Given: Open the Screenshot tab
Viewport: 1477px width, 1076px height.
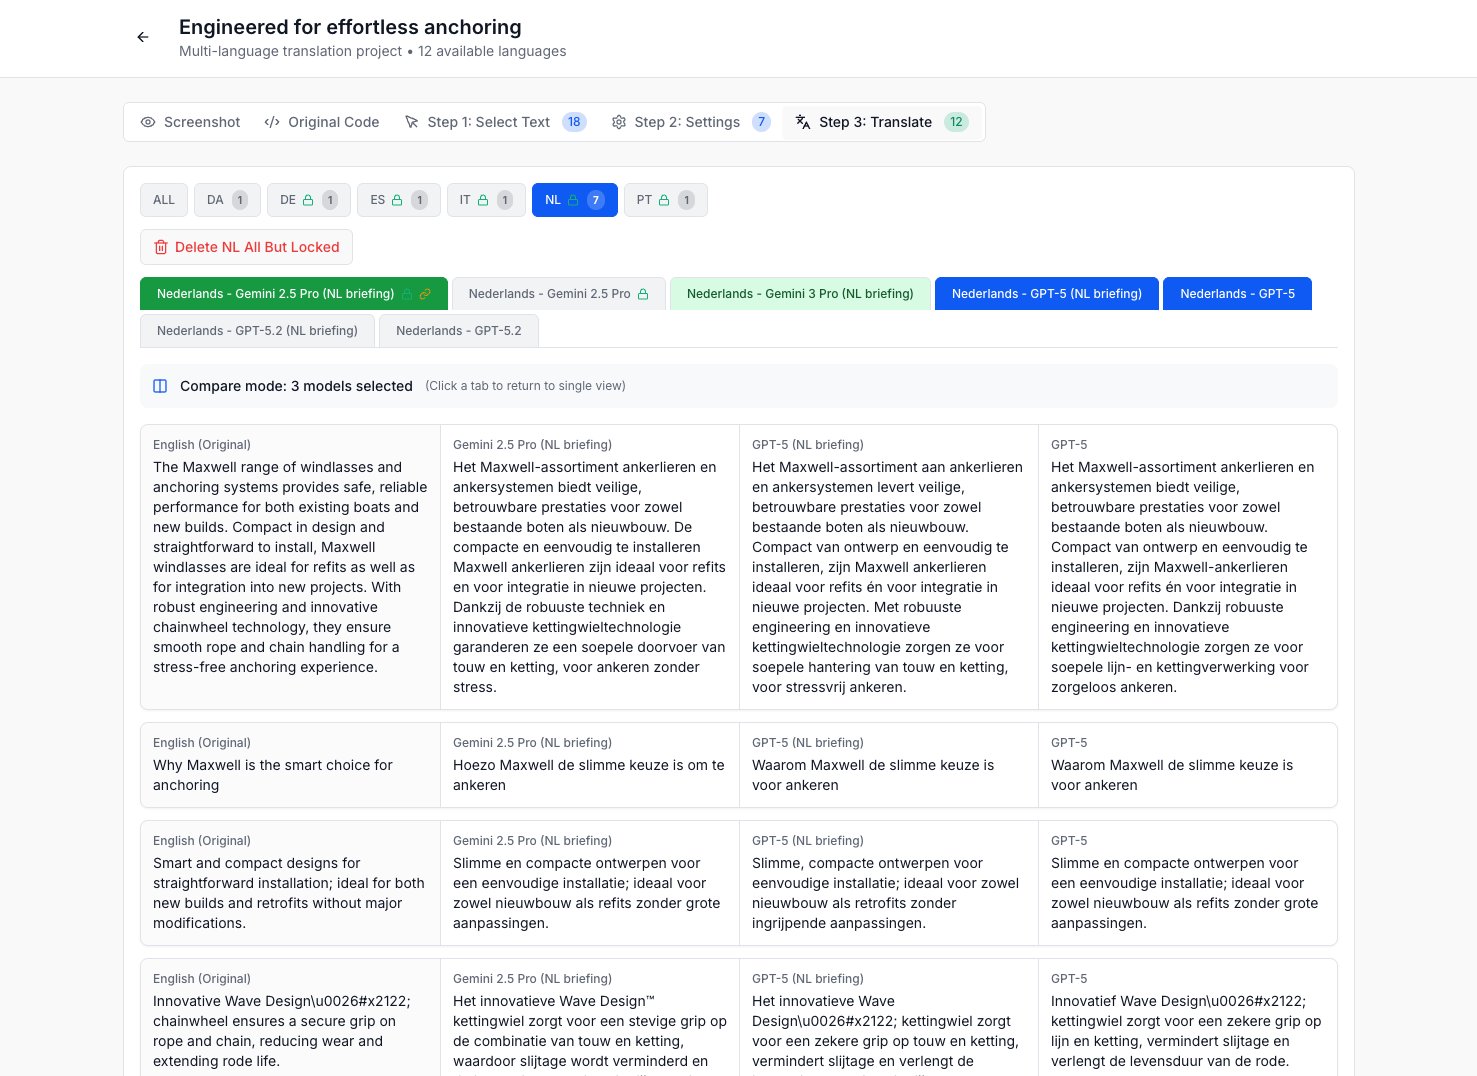Looking at the screenshot, I should click(x=190, y=122).
